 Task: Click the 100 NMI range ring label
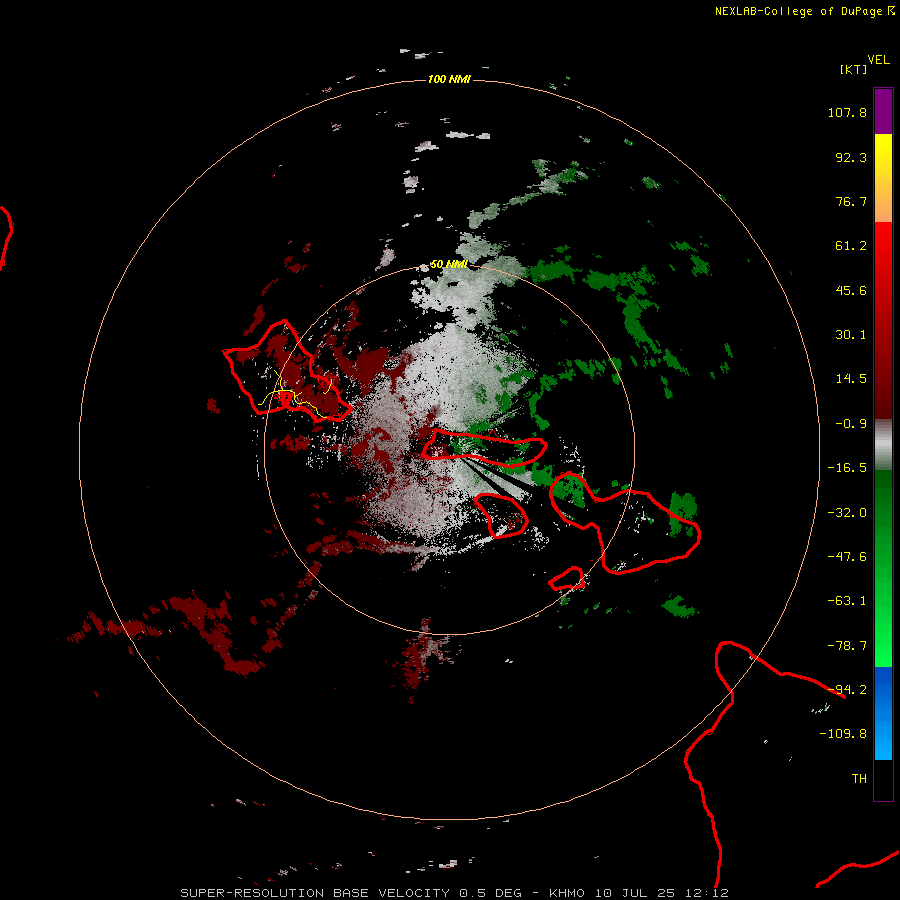click(449, 79)
